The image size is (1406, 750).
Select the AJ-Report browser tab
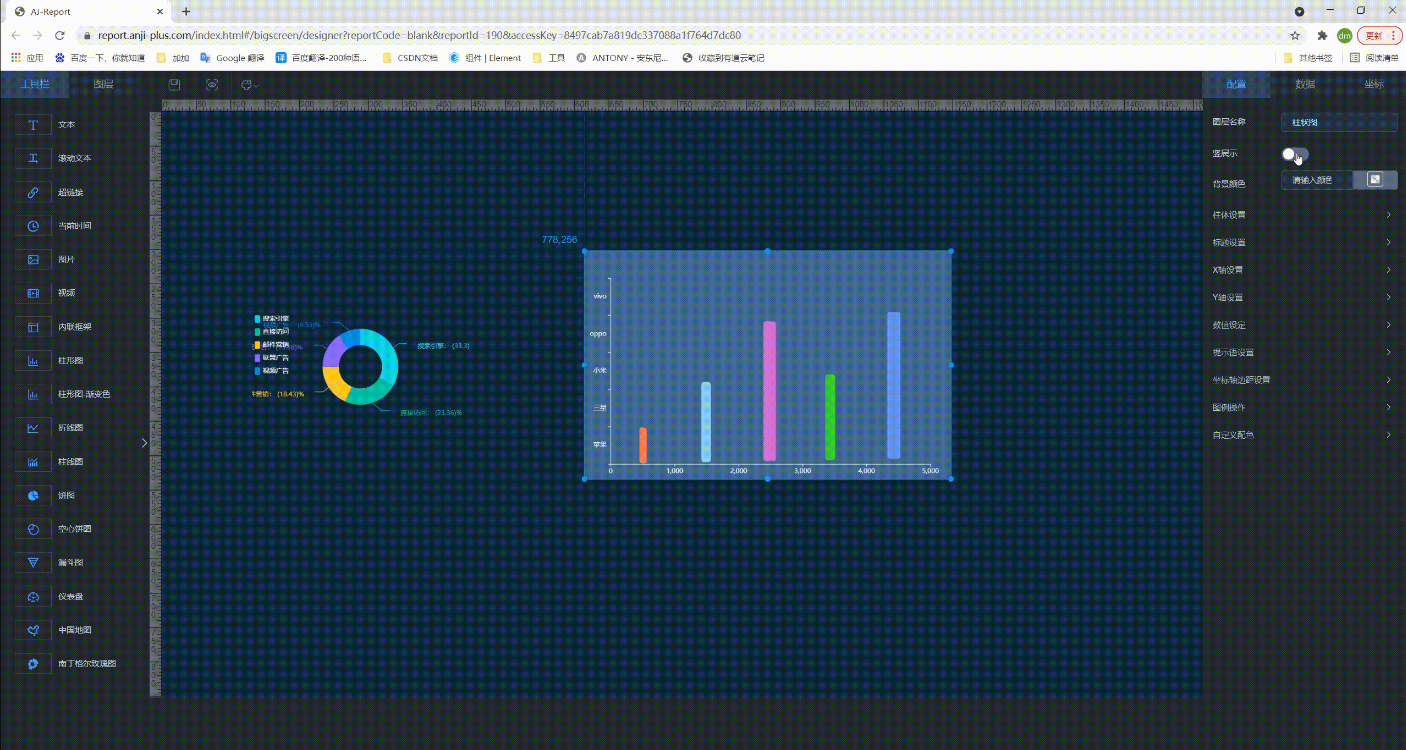(88, 12)
